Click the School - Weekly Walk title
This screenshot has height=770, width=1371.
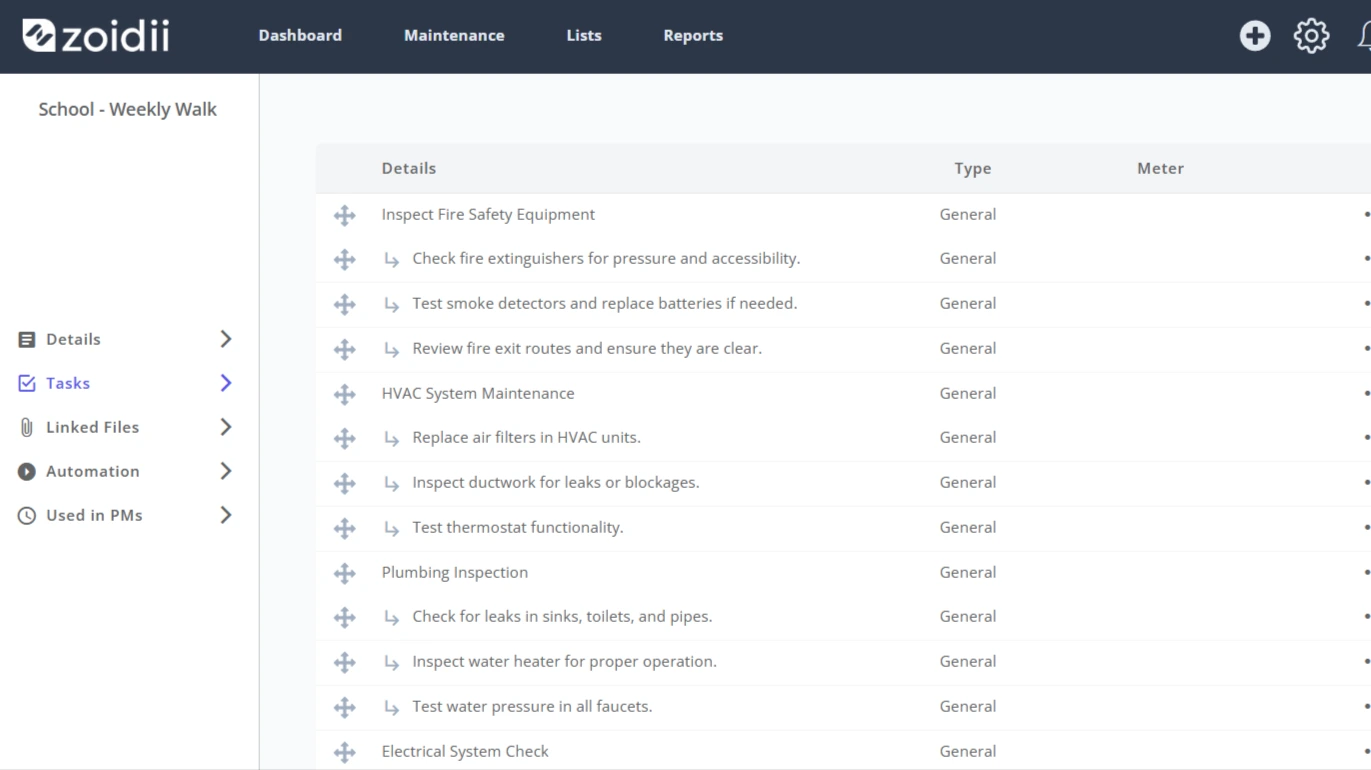(127, 109)
